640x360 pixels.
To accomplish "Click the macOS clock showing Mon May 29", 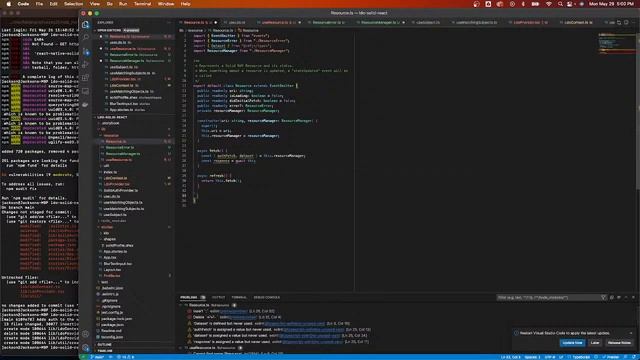I will [611, 4].
